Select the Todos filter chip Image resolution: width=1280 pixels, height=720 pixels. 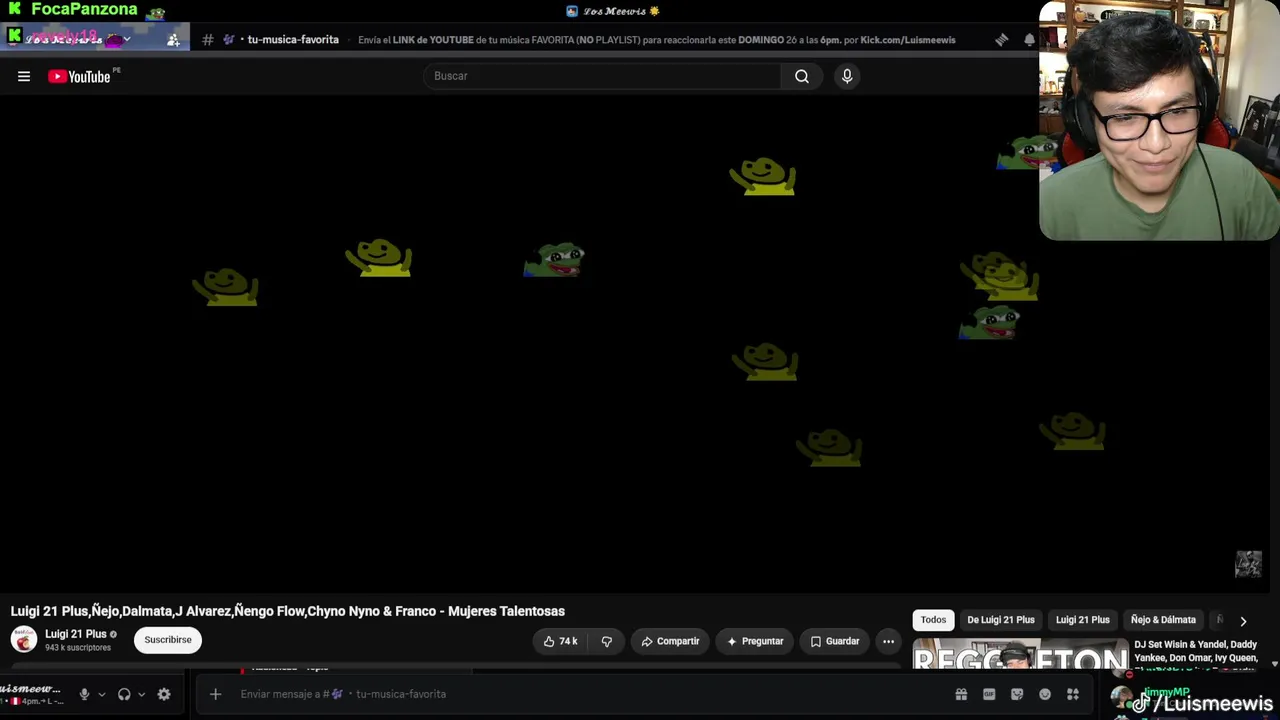pyautogui.click(x=933, y=620)
